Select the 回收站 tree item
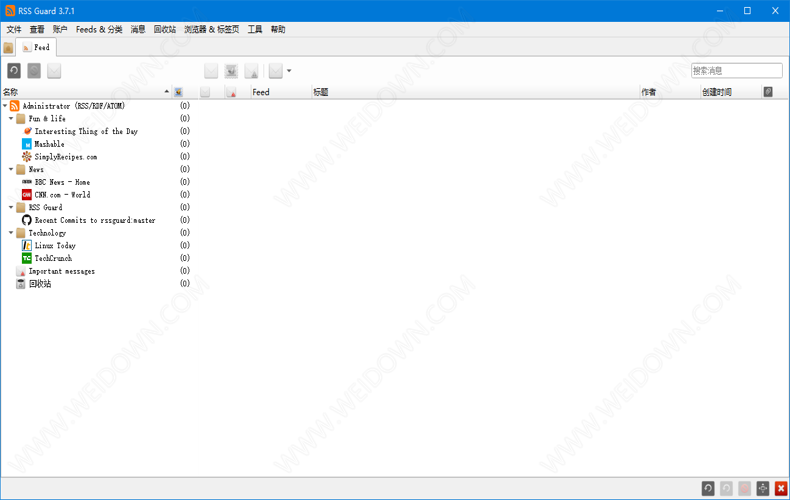This screenshot has width=790, height=500. click(x=40, y=284)
